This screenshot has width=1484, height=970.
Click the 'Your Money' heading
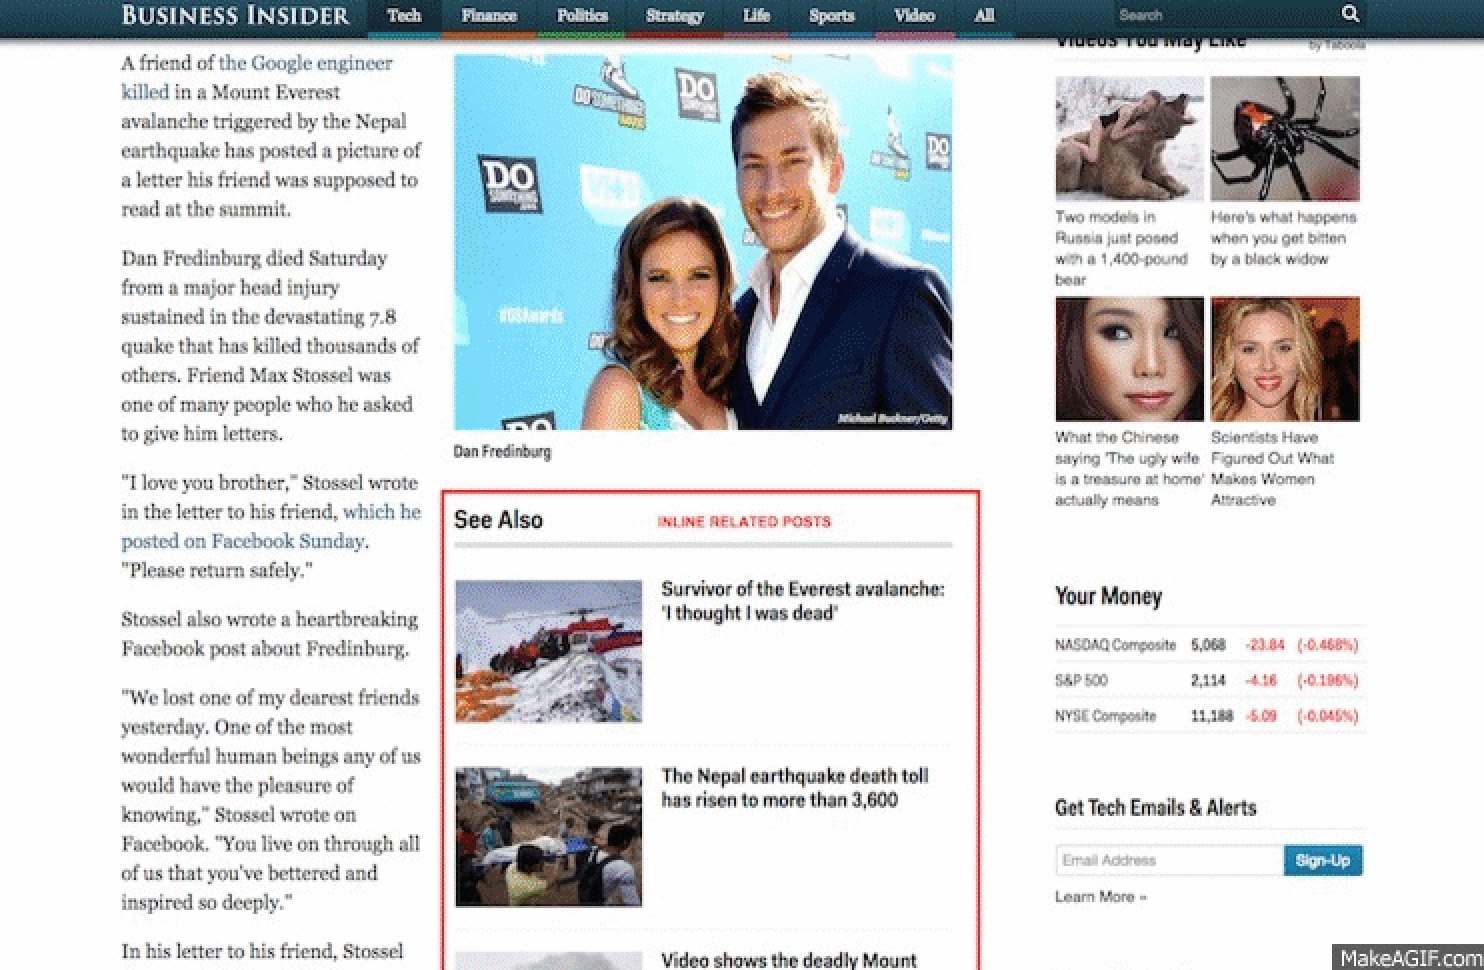(x=1108, y=597)
